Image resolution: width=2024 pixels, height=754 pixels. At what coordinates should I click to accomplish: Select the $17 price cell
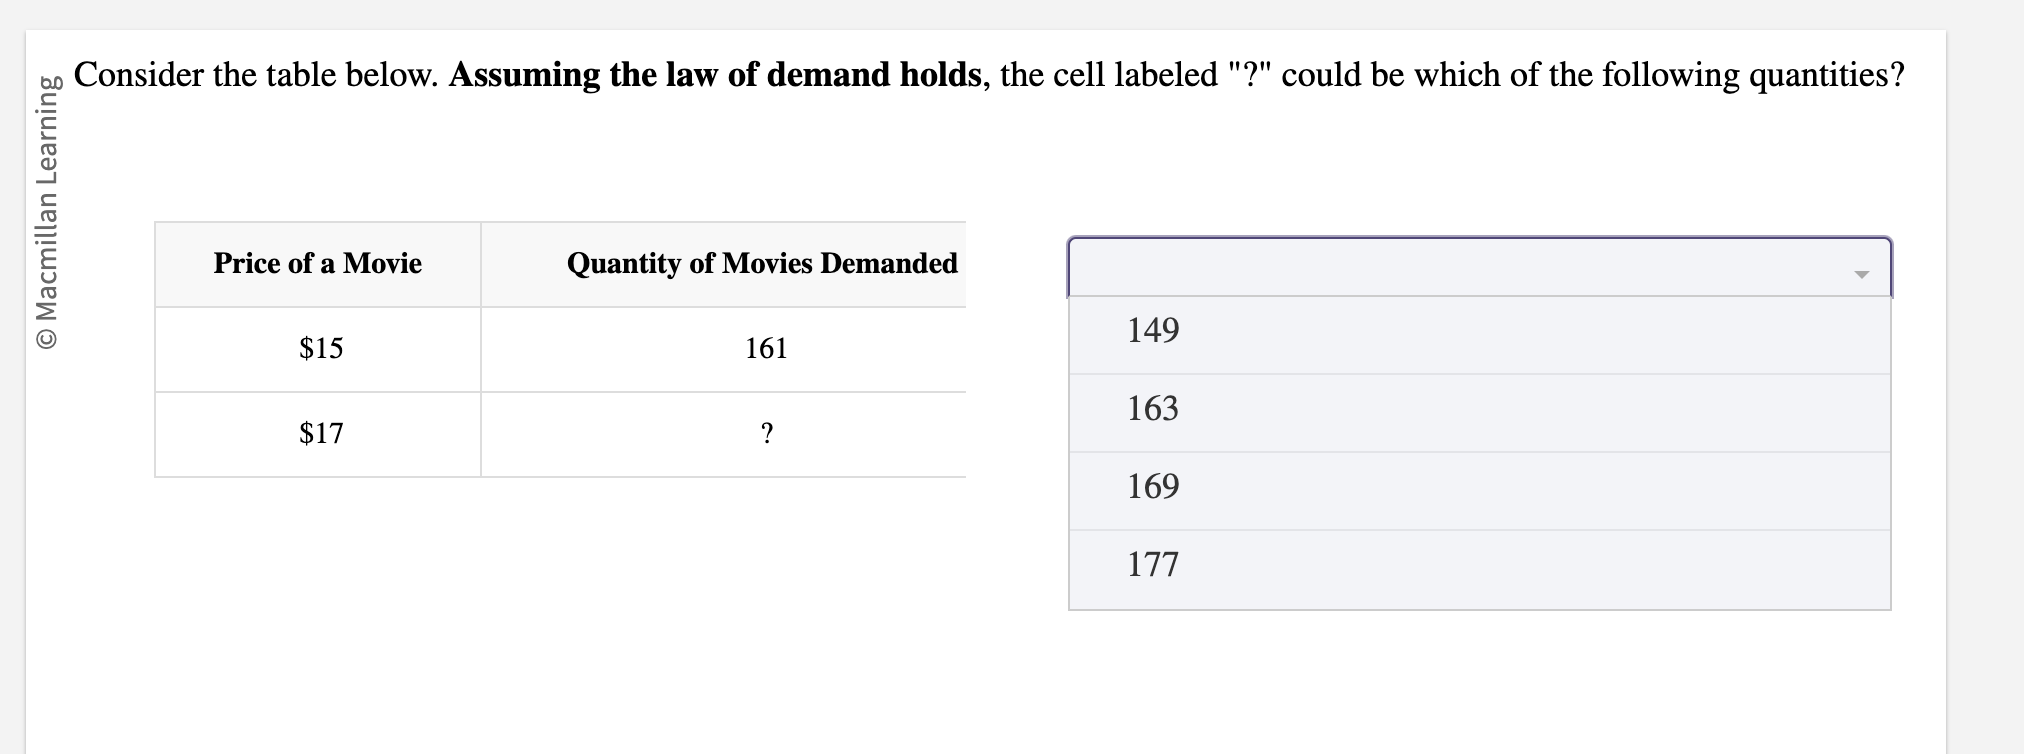pyautogui.click(x=320, y=433)
